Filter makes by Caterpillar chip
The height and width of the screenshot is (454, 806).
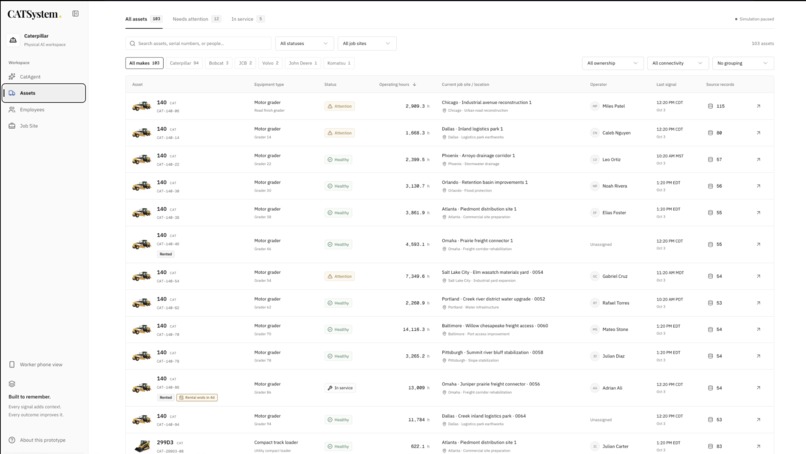tap(184, 63)
